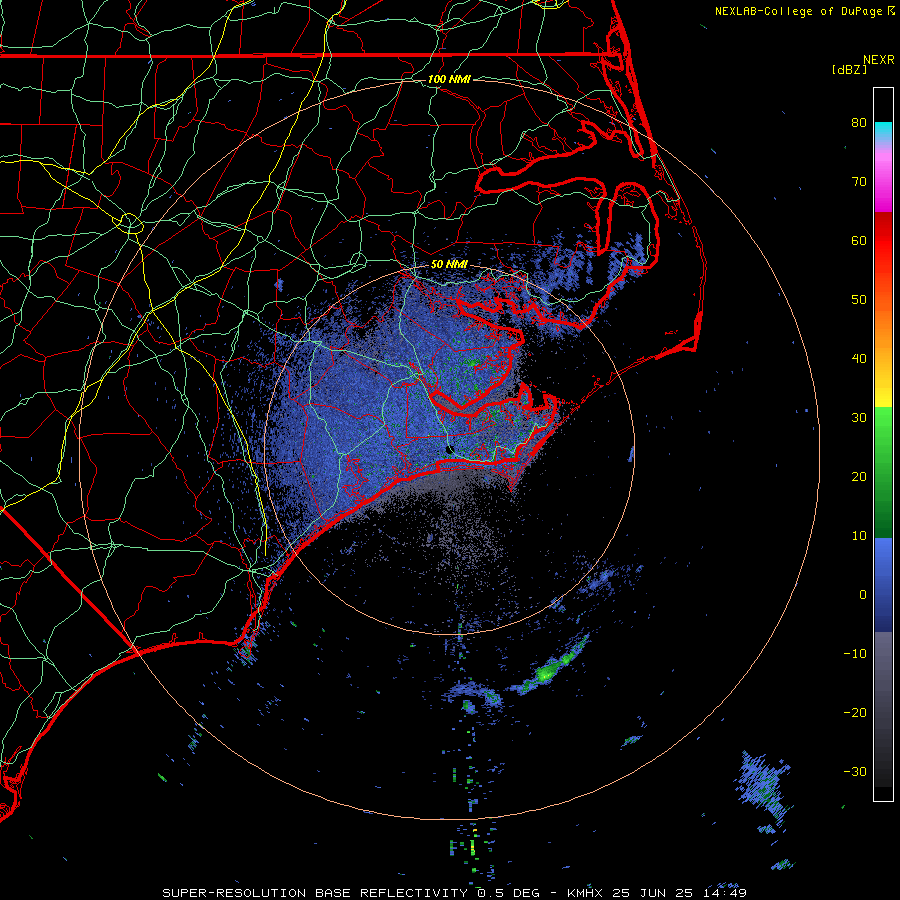
Task: Click the SUPER-RESOLUTION BASE REFLECTIVITY caption text
Action: pos(315,893)
